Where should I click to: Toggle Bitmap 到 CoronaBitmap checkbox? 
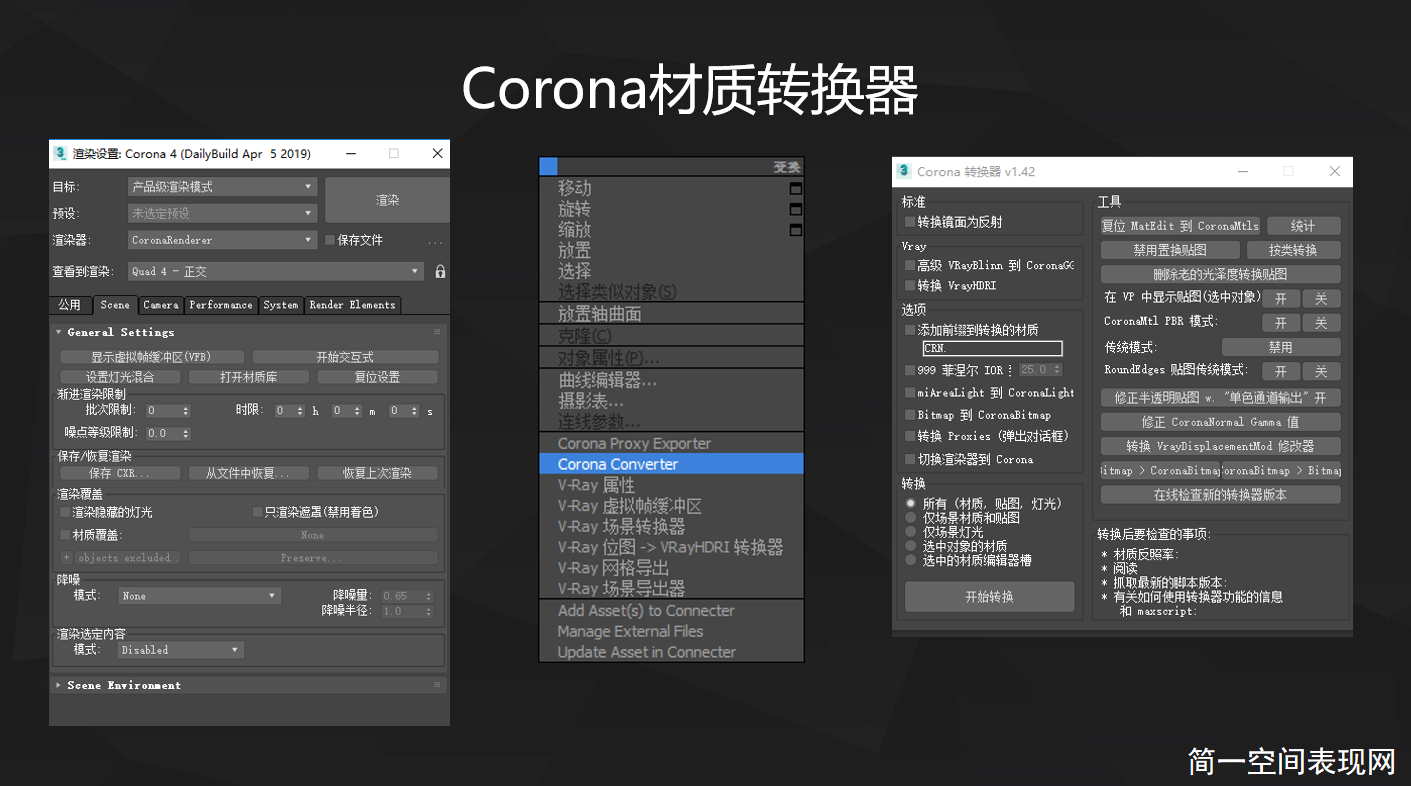tap(909, 415)
